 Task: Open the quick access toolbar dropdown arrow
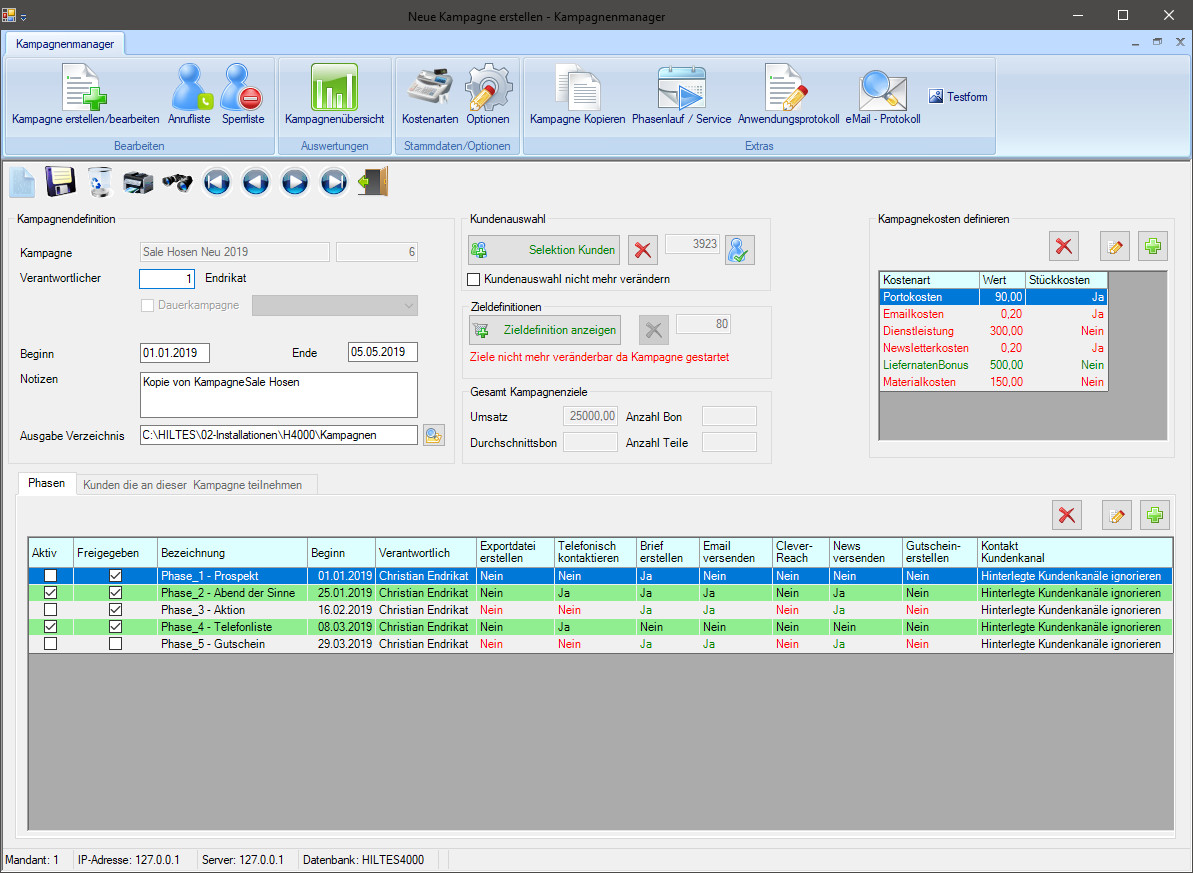(x=24, y=17)
